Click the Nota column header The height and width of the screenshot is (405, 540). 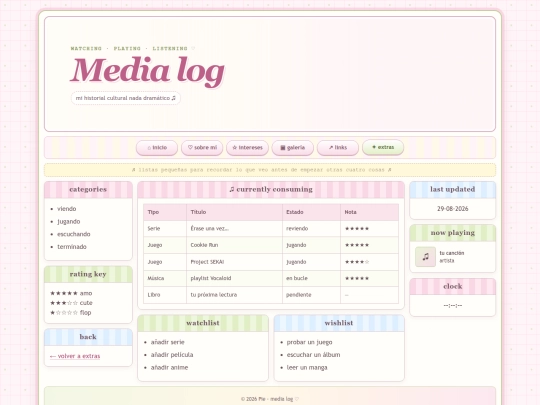coord(370,212)
